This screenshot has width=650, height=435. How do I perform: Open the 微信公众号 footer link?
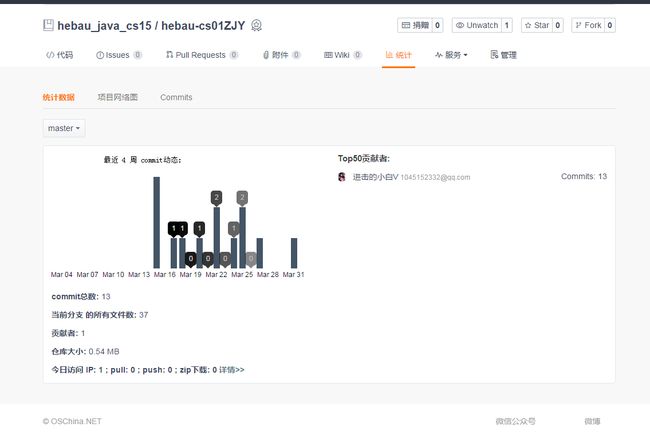pos(515,421)
